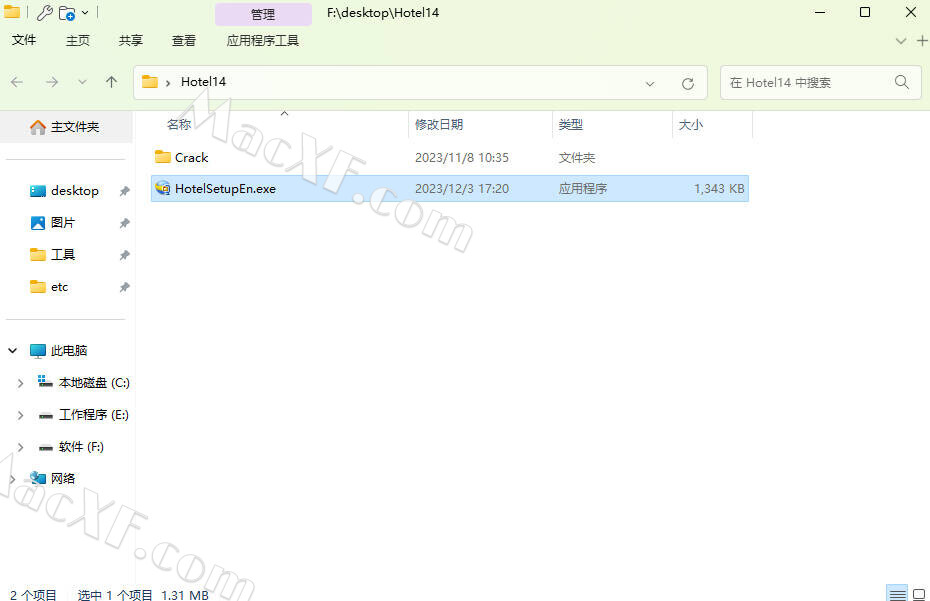This screenshot has width=930, height=601.
Task: Click the plus icon at ribbon right
Action: (x=922, y=41)
